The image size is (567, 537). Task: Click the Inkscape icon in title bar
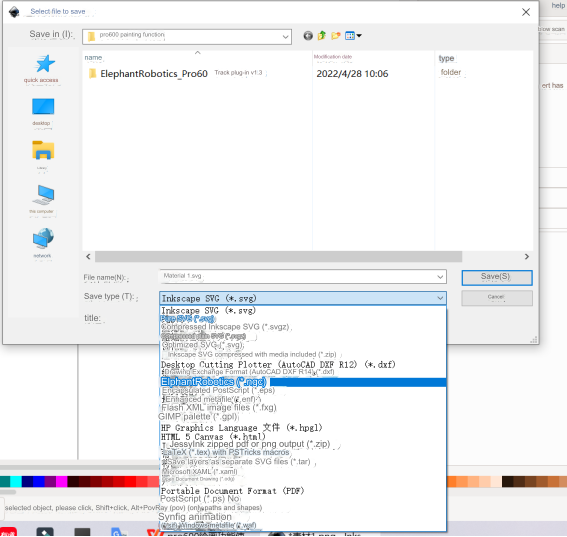click(14, 12)
